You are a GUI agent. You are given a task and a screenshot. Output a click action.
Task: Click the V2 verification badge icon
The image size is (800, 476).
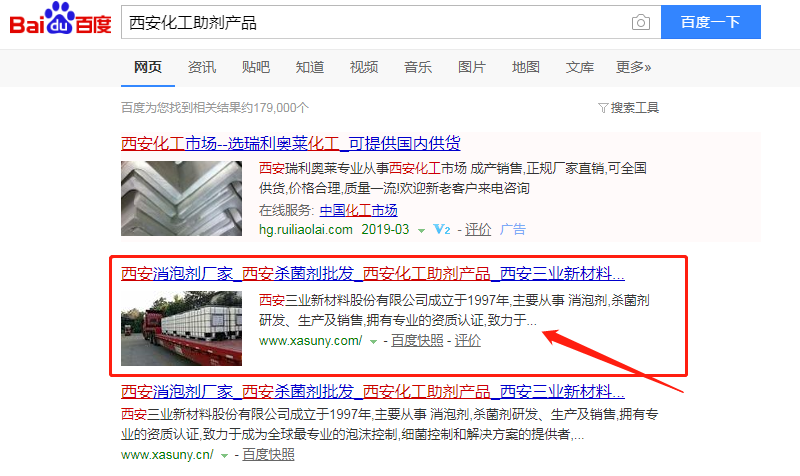tap(442, 230)
